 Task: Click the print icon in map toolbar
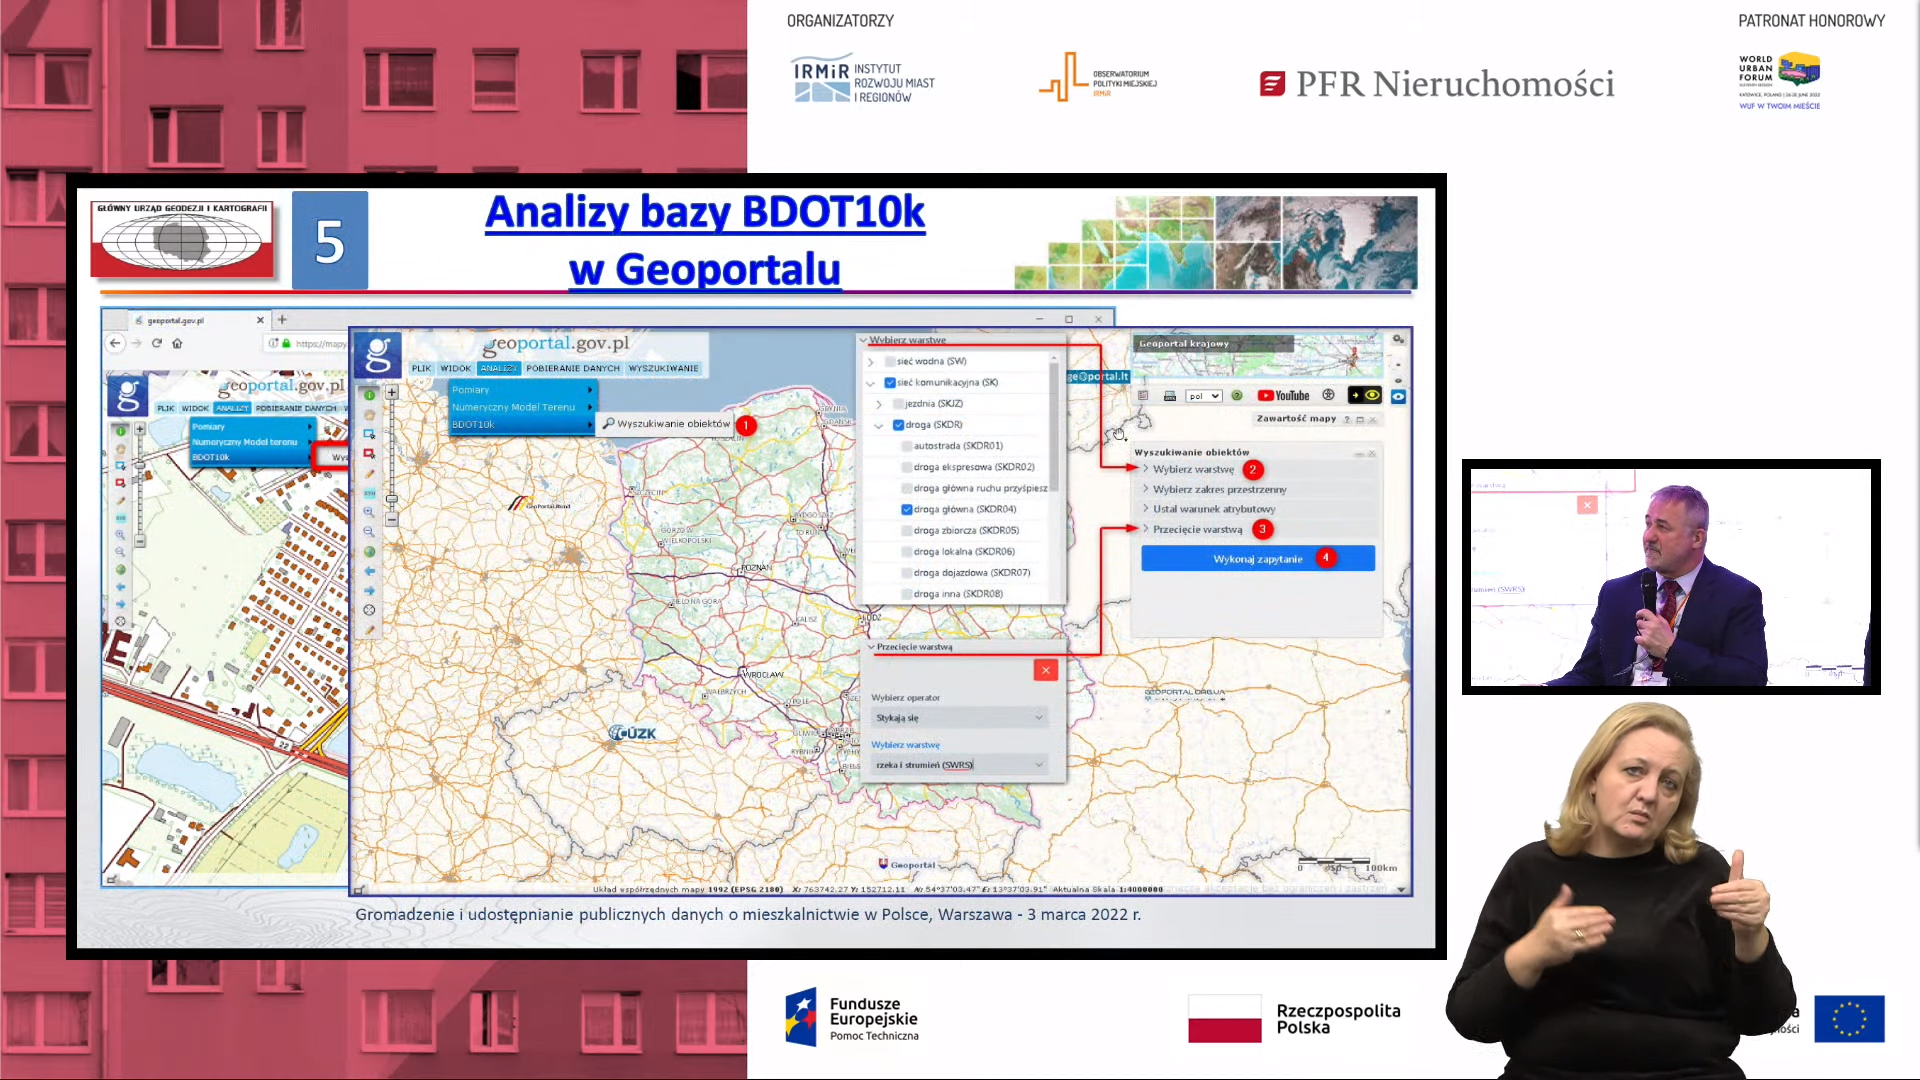[x=1169, y=396]
